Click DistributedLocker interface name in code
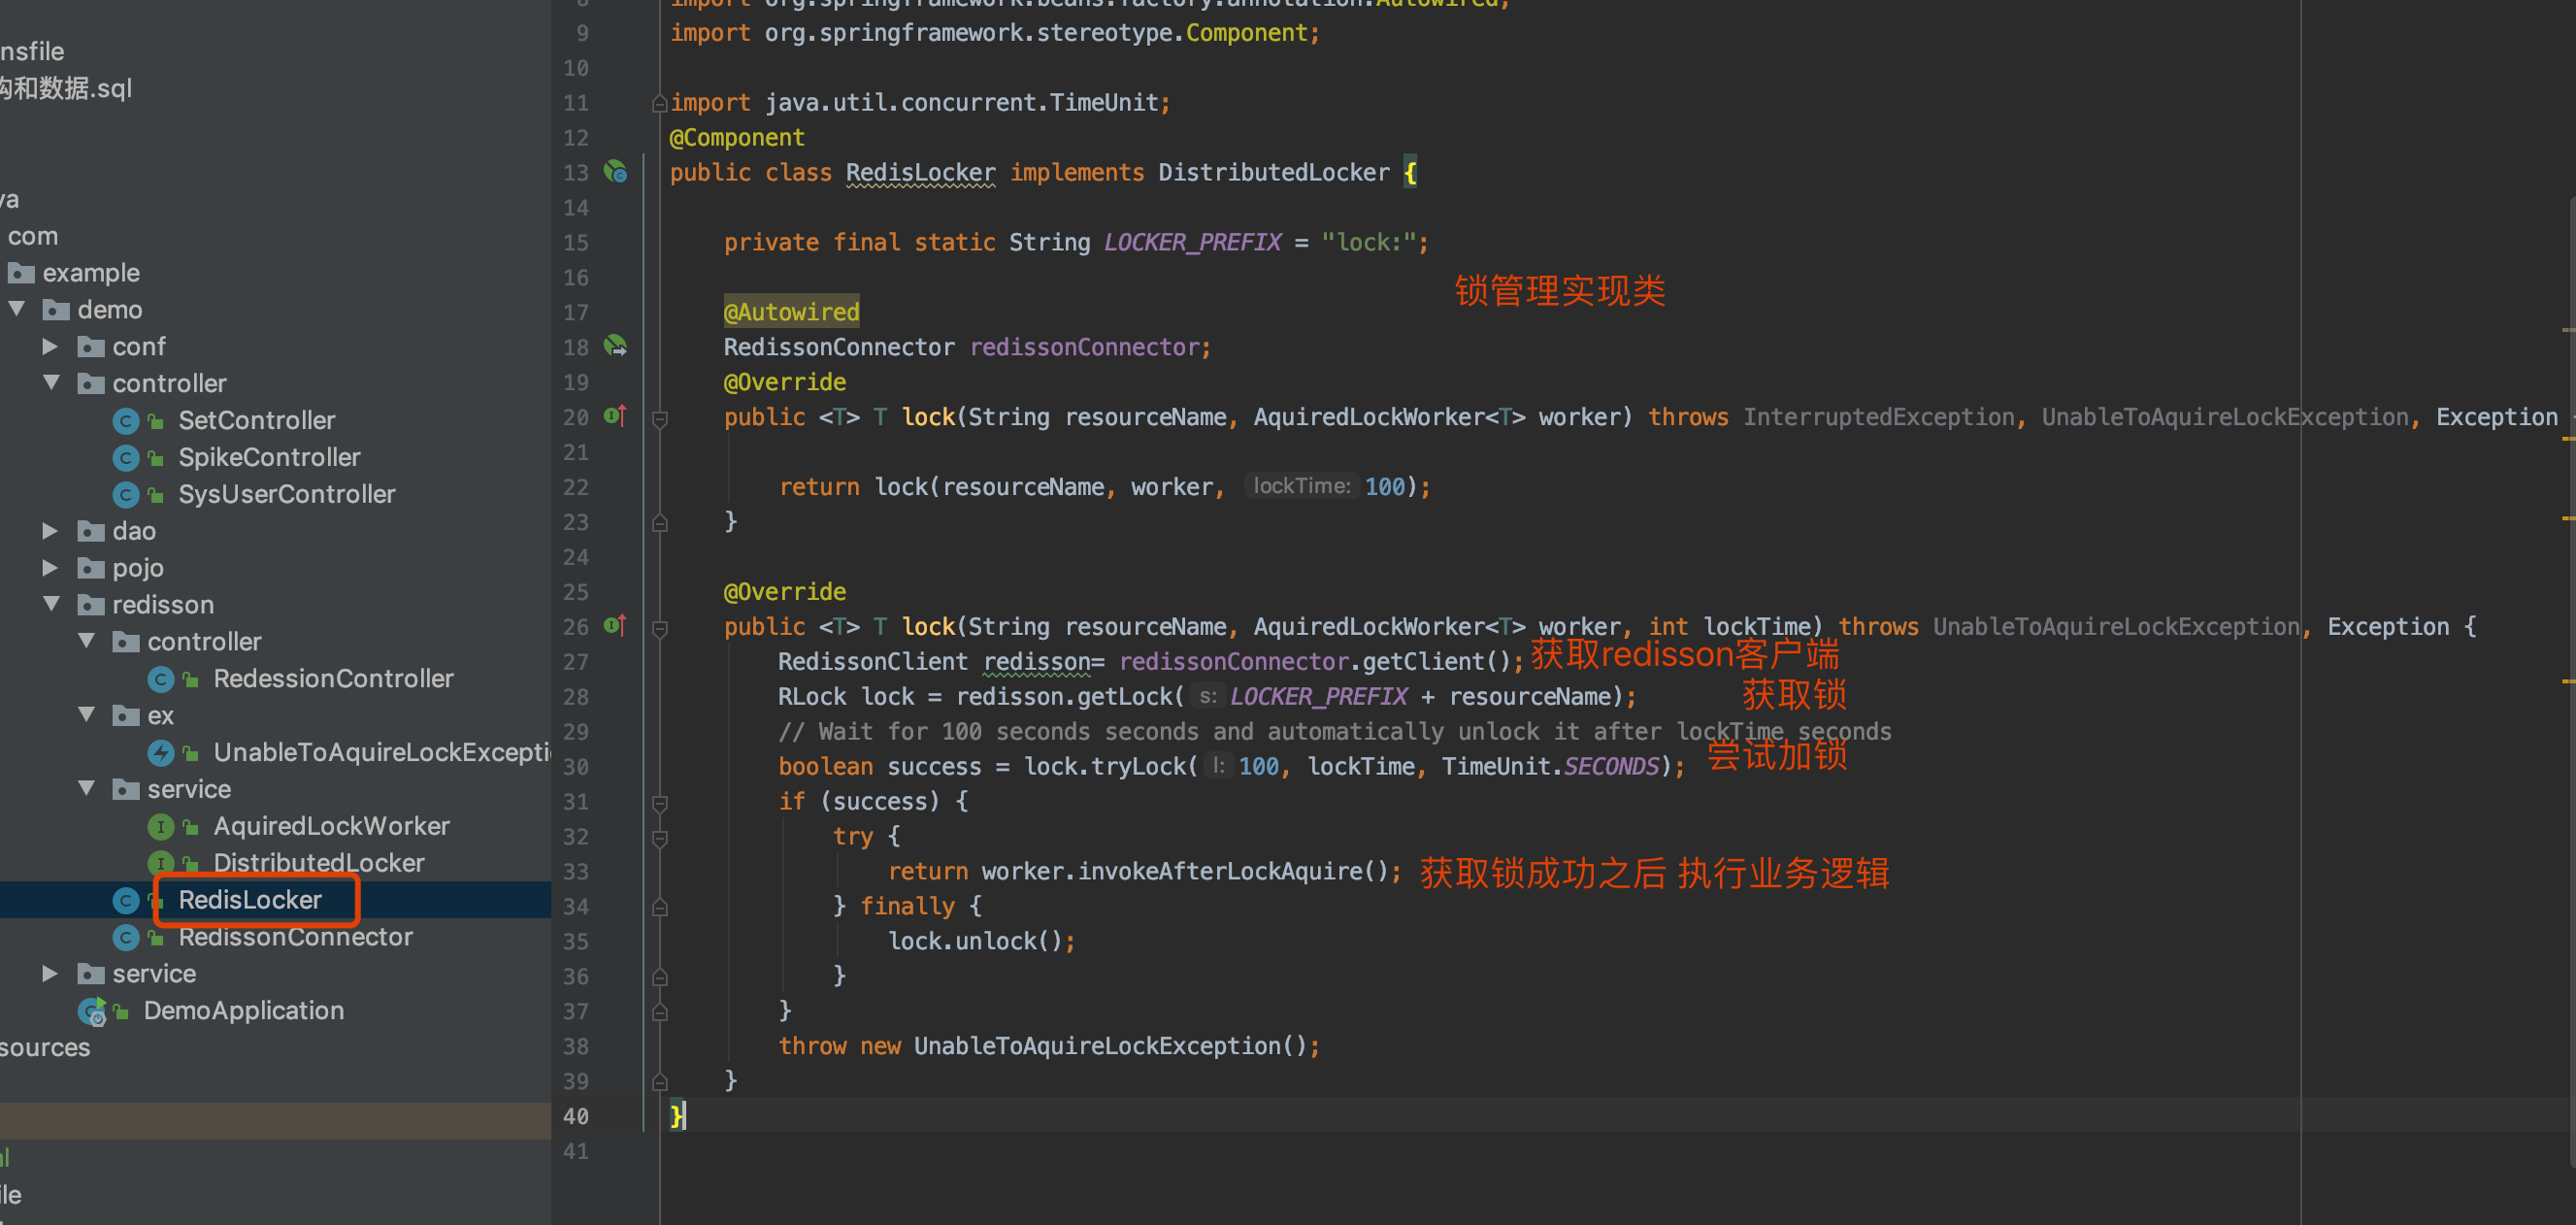This screenshot has height=1225, width=2576. point(1273,173)
